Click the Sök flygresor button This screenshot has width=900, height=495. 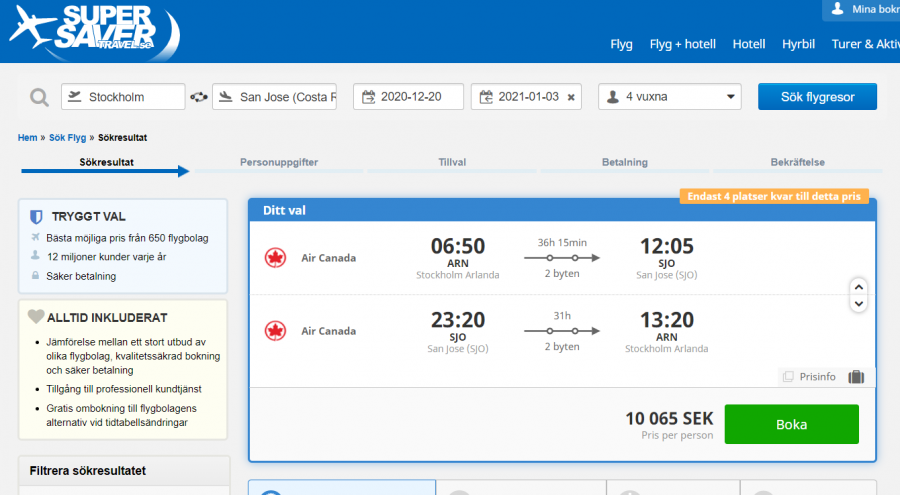point(817,97)
